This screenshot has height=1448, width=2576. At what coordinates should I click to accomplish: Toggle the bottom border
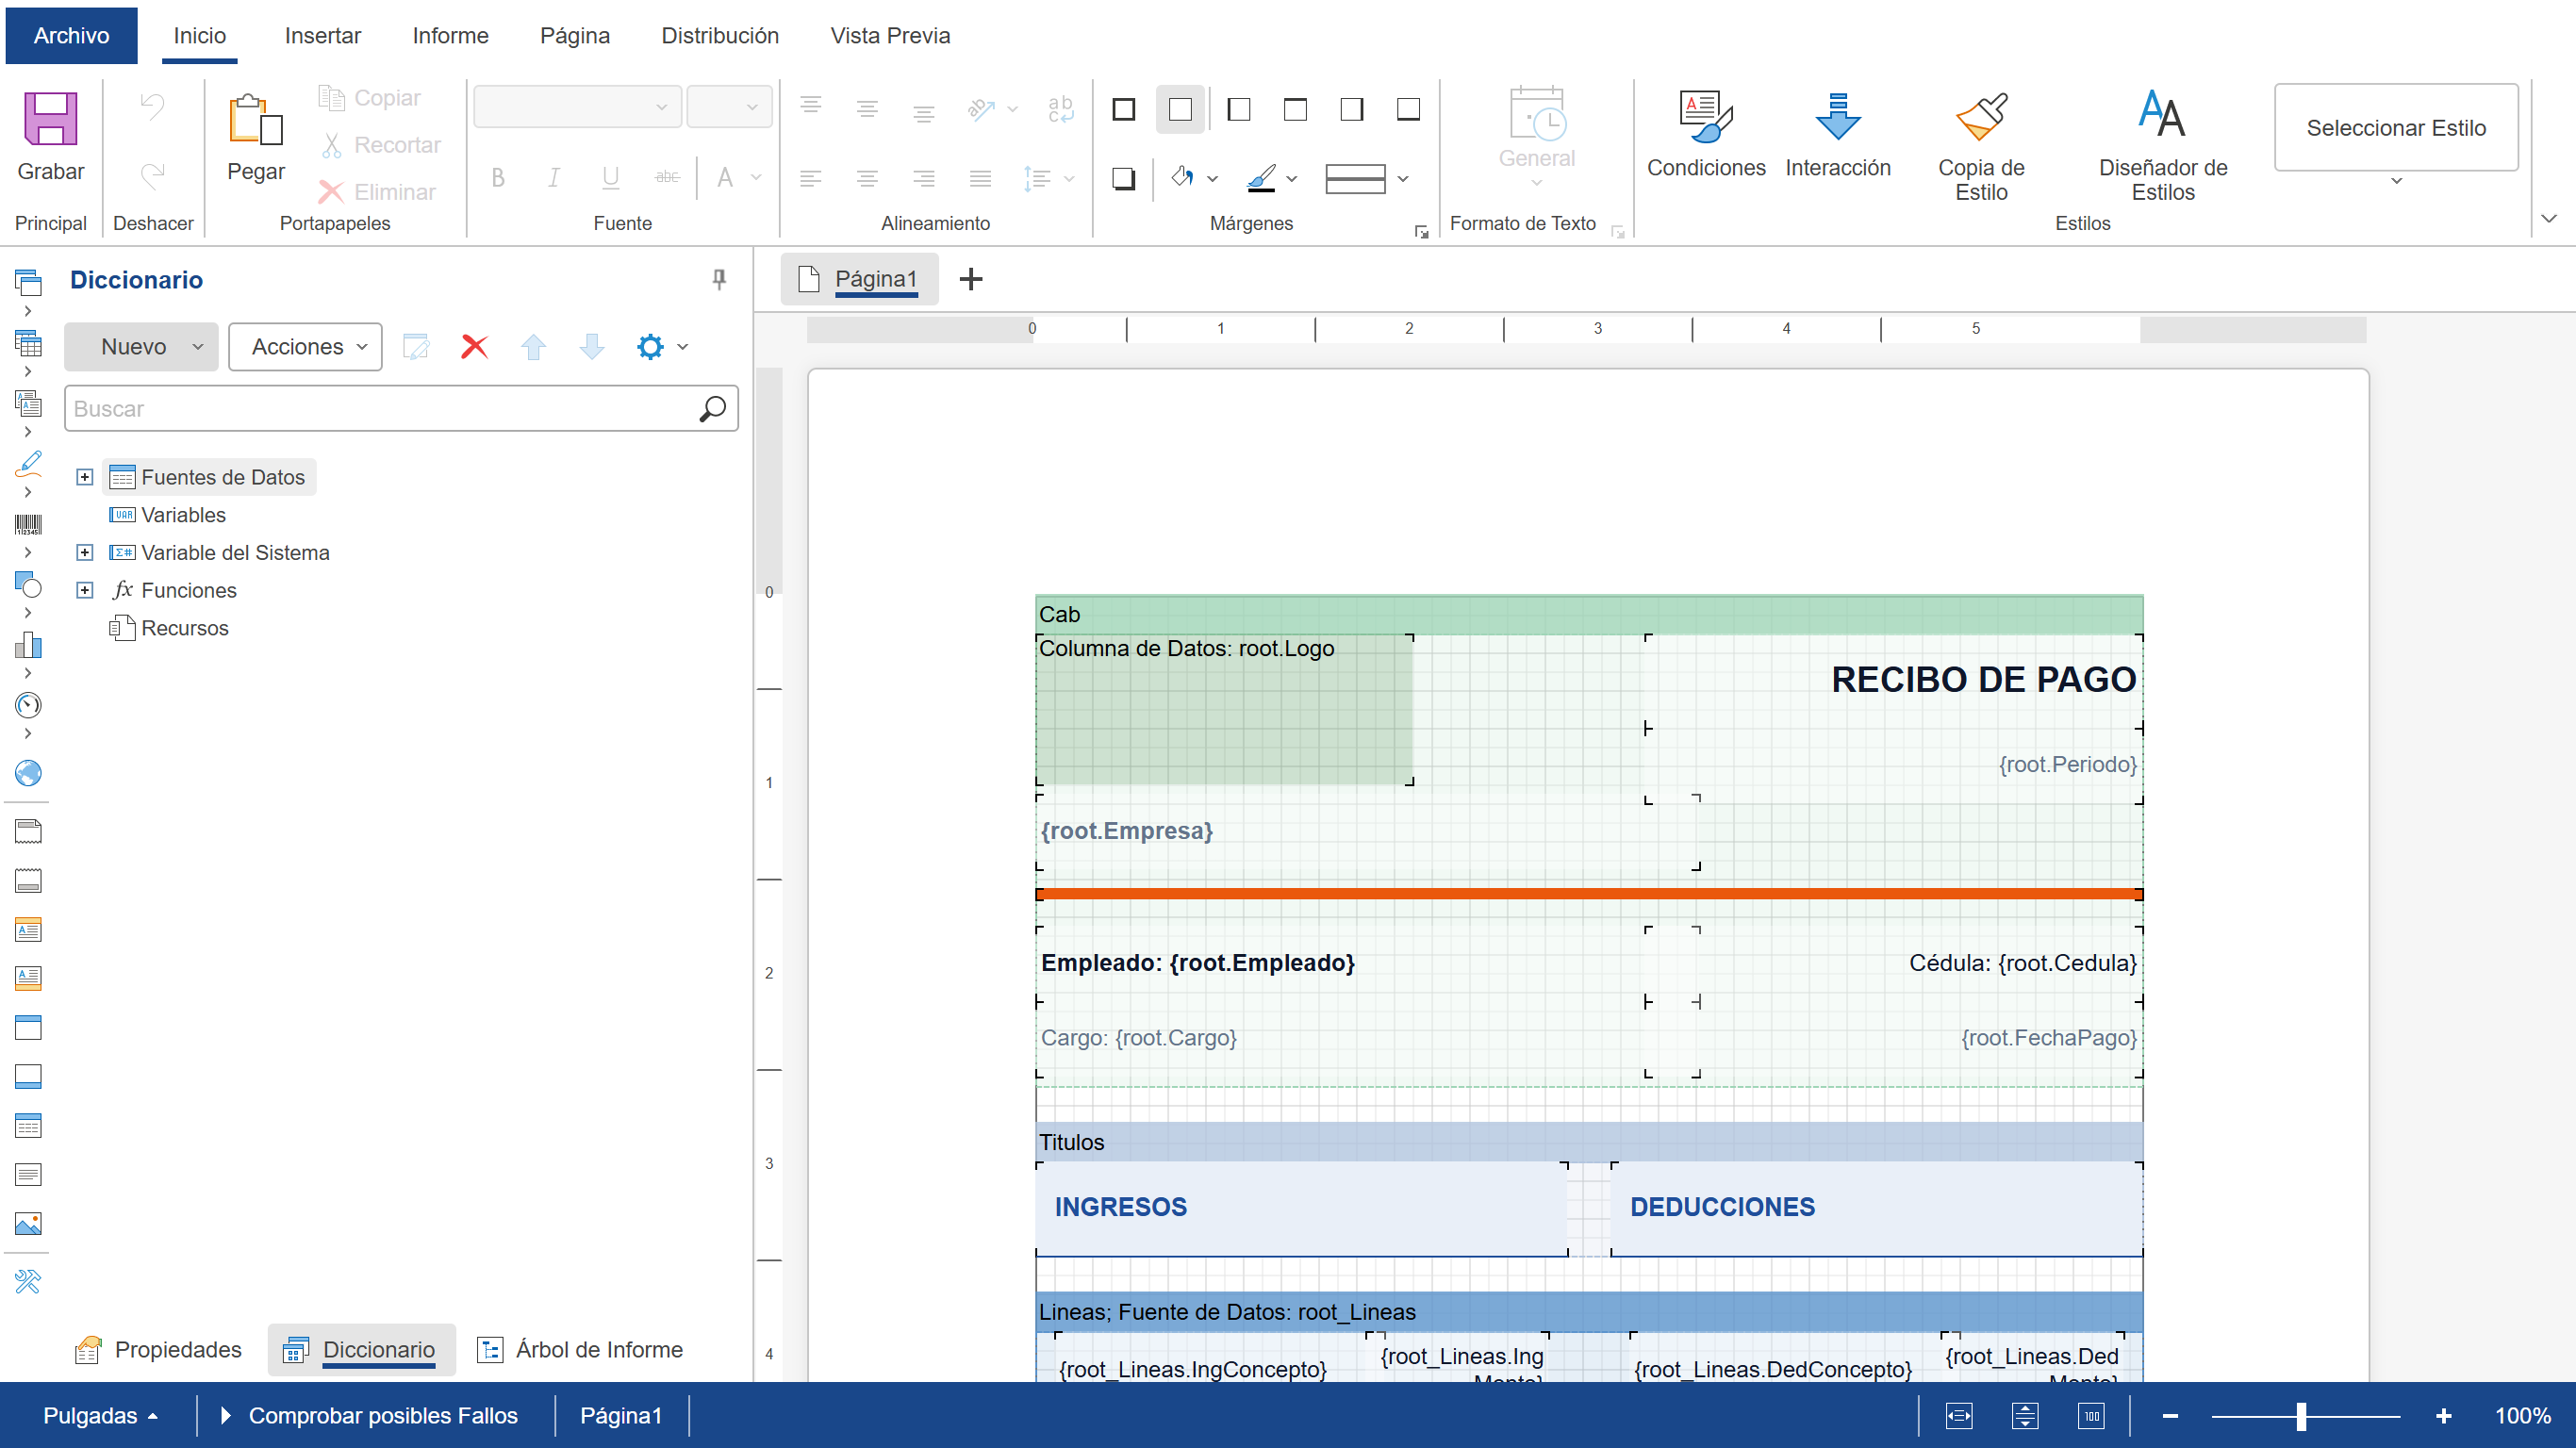pyautogui.click(x=1408, y=109)
